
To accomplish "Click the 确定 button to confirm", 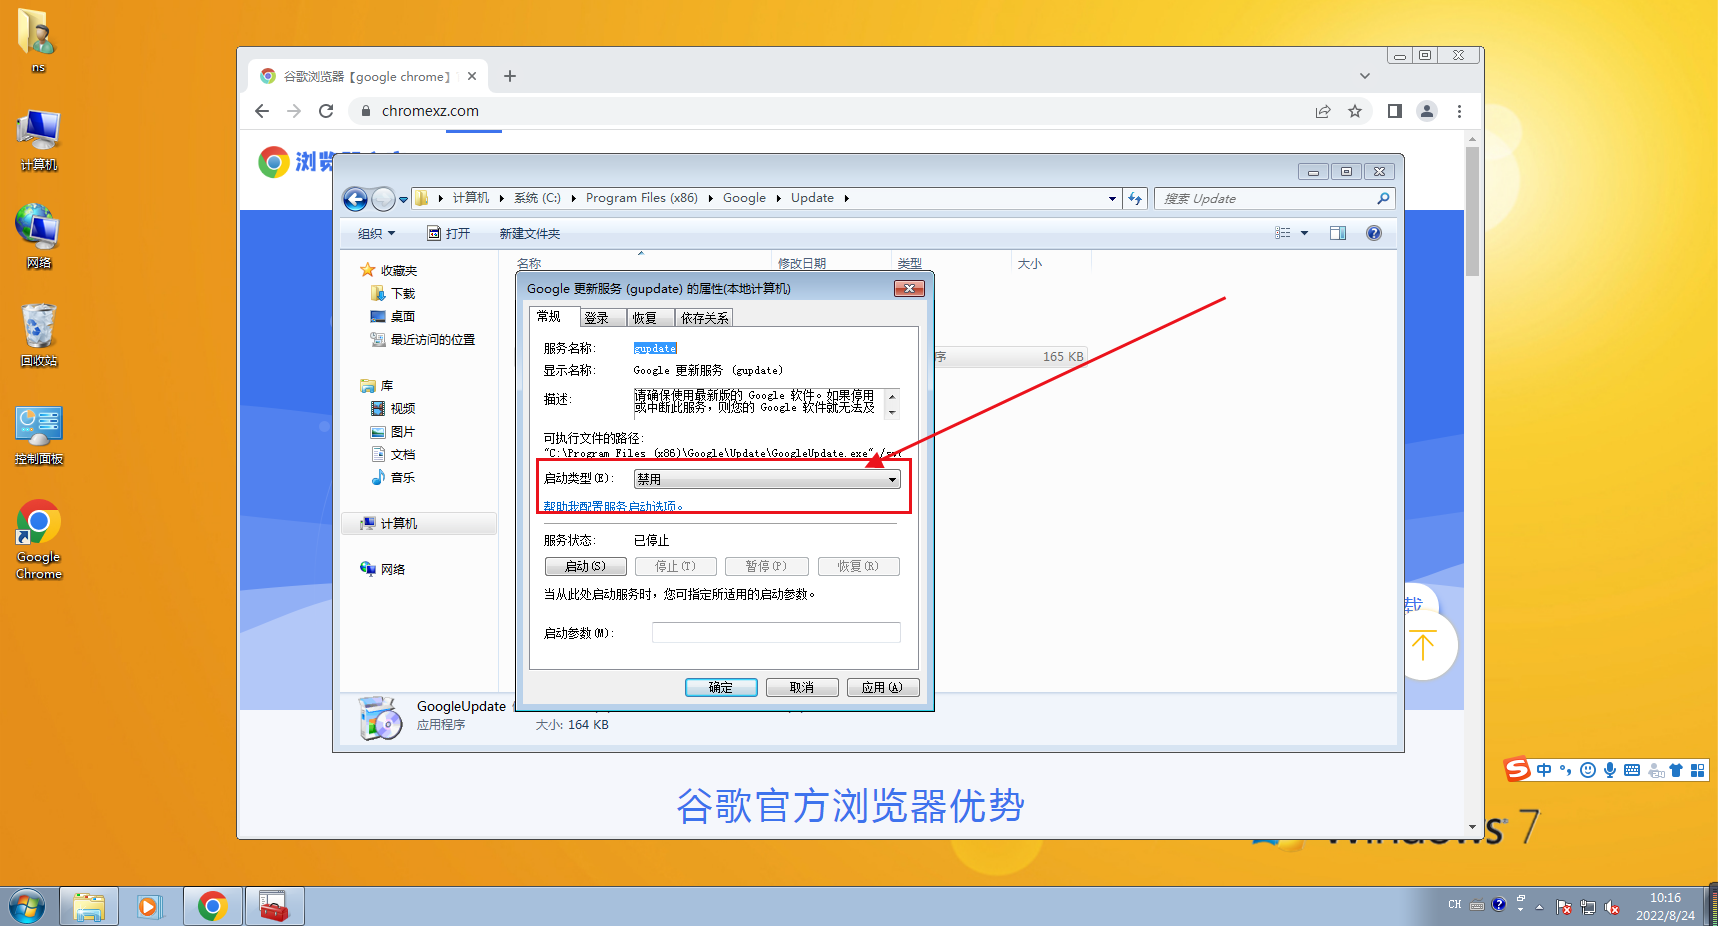I will coord(721,687).
